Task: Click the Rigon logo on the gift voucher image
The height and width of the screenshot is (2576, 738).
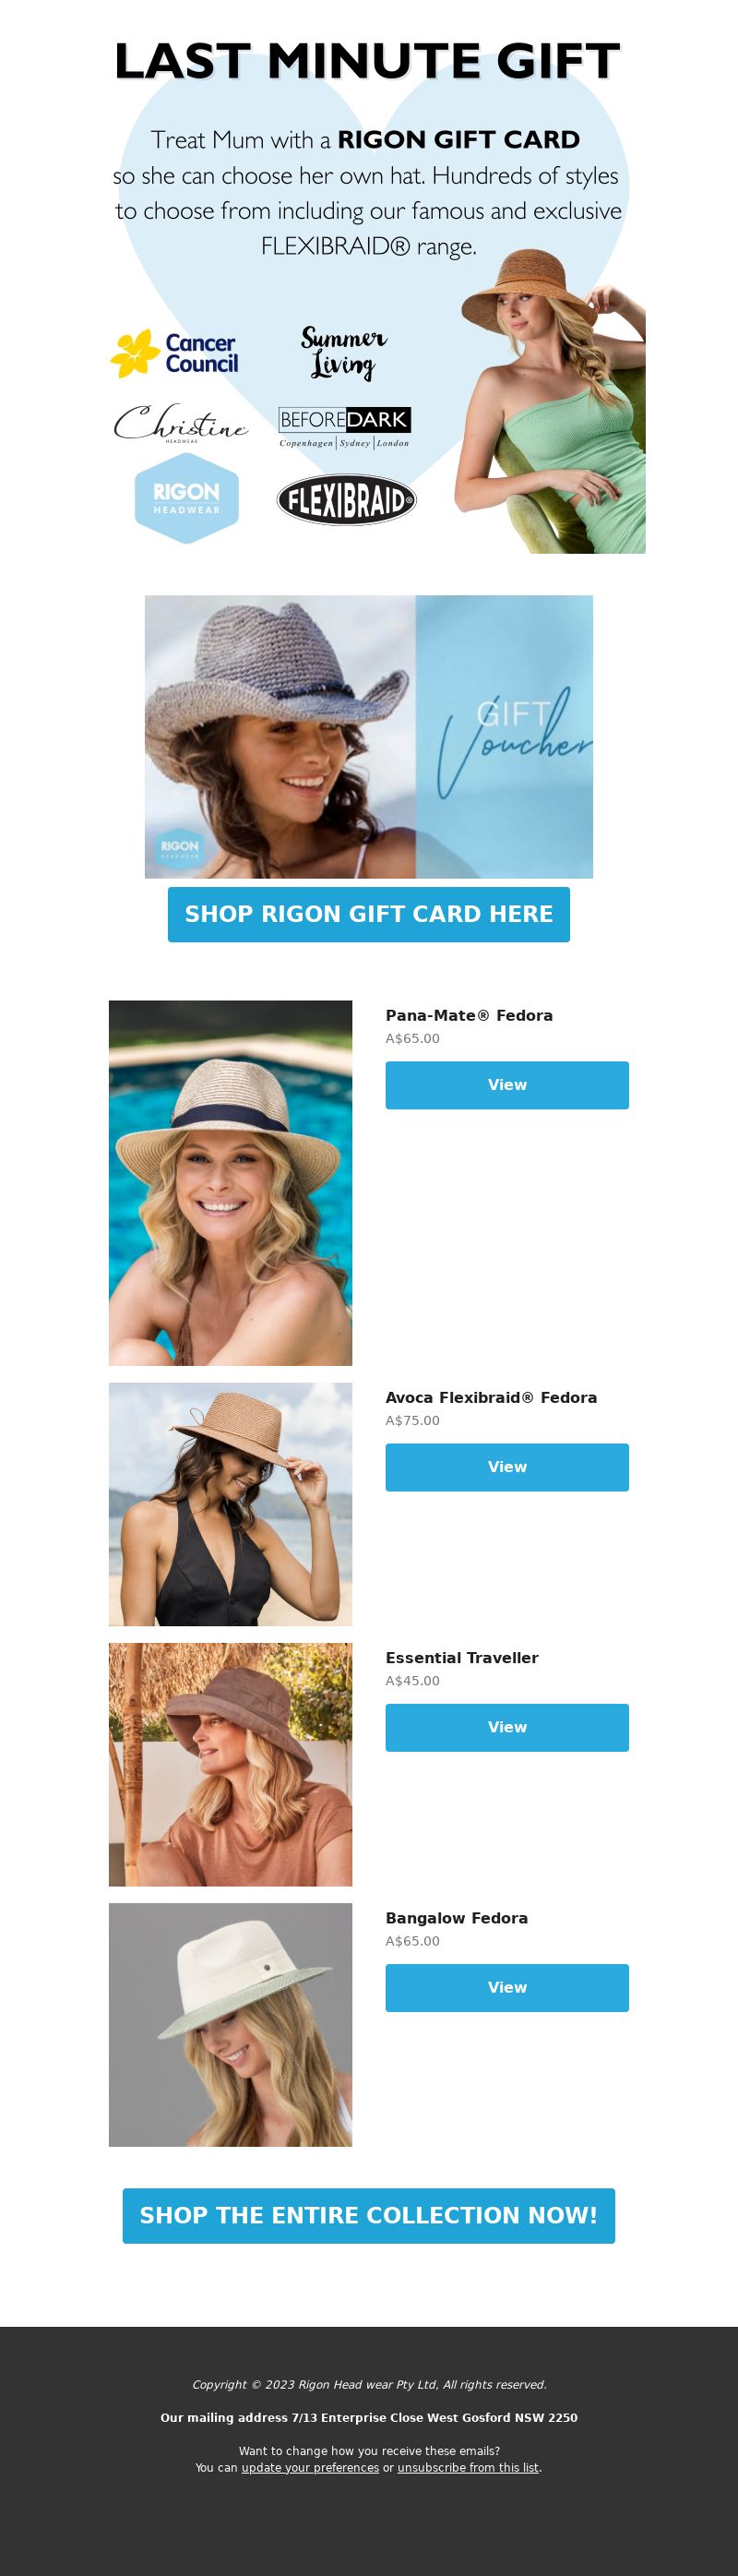Action: pyautogui.click(x=179, y=846)
